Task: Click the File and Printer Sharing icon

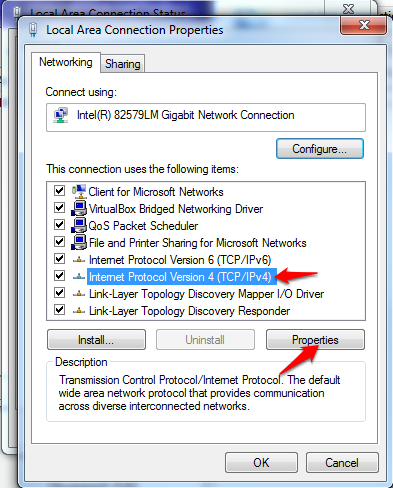Action: pyautogui.click(x=79, y=243)
